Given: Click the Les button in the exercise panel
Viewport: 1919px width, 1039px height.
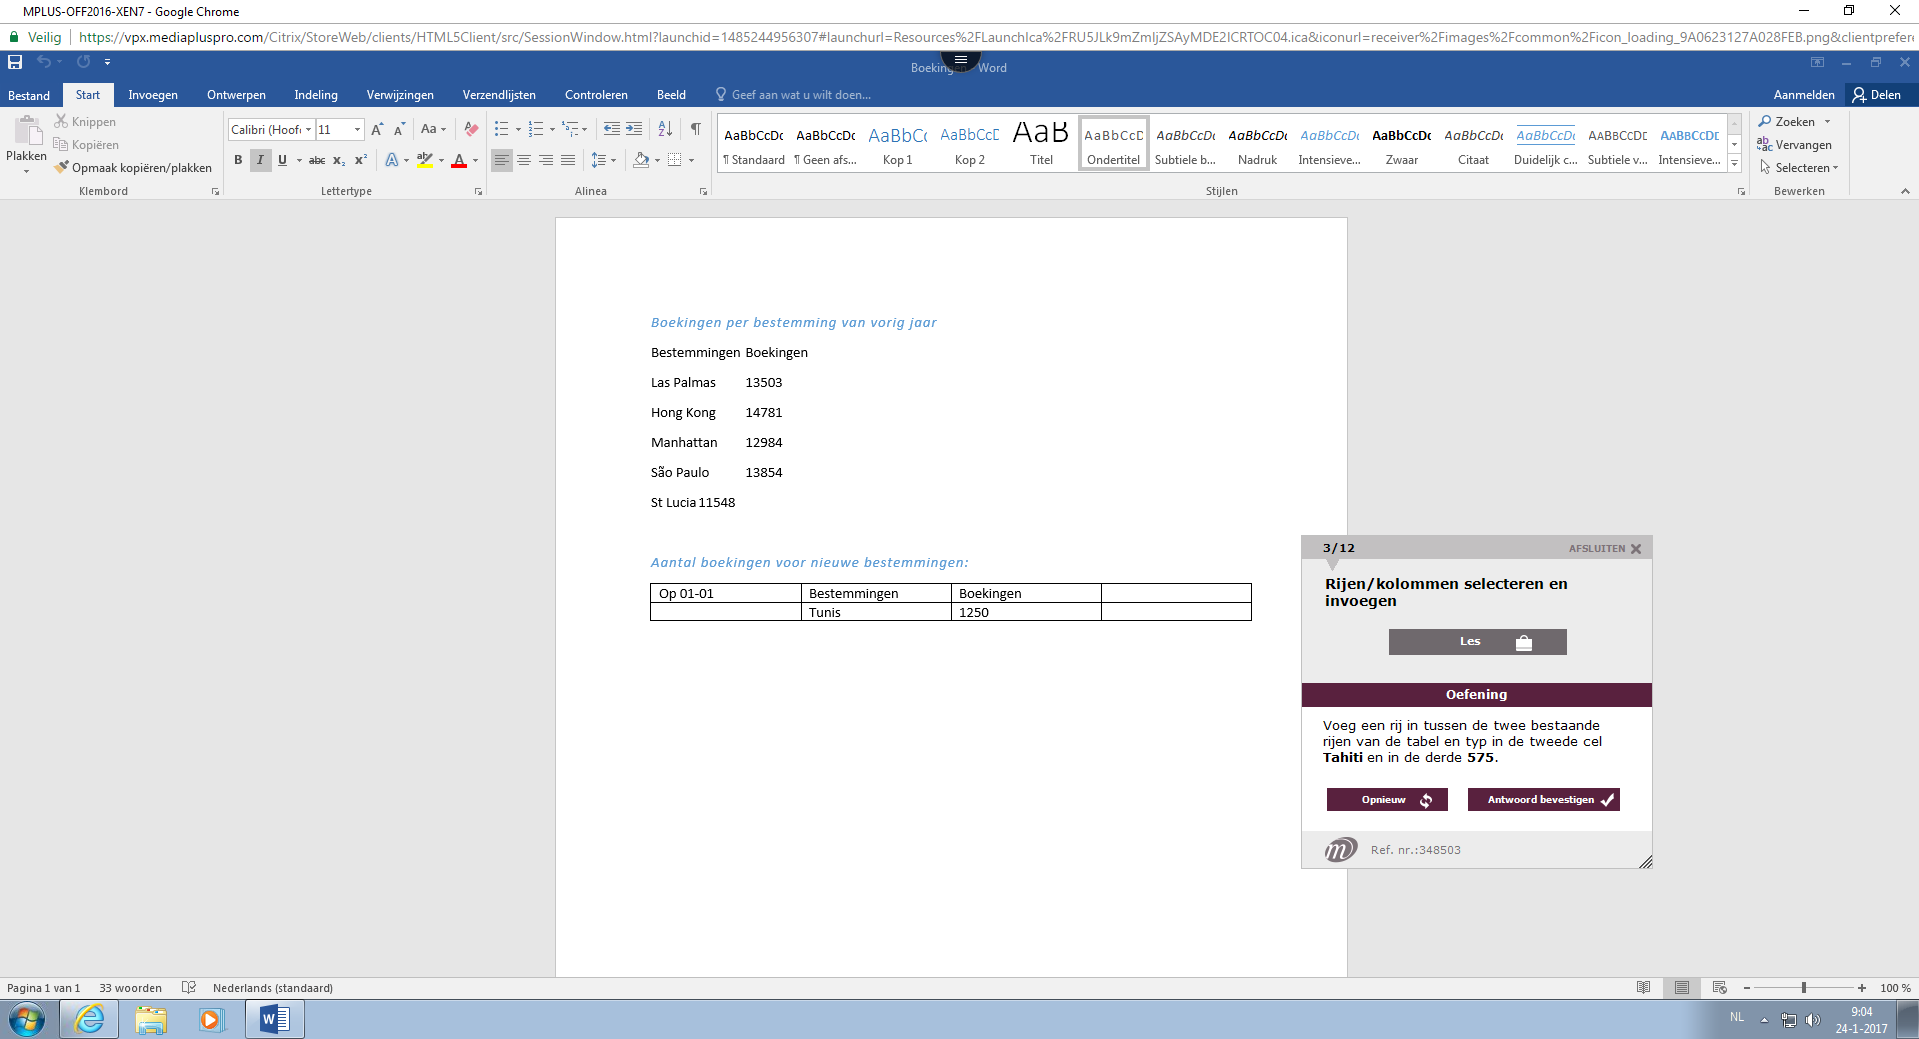Looking at the screenshot, I should pos(1476,641).
